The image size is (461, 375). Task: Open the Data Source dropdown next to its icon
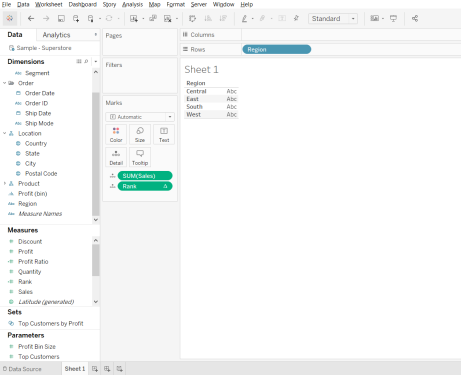pyautogui.click(x=100, y=19)
